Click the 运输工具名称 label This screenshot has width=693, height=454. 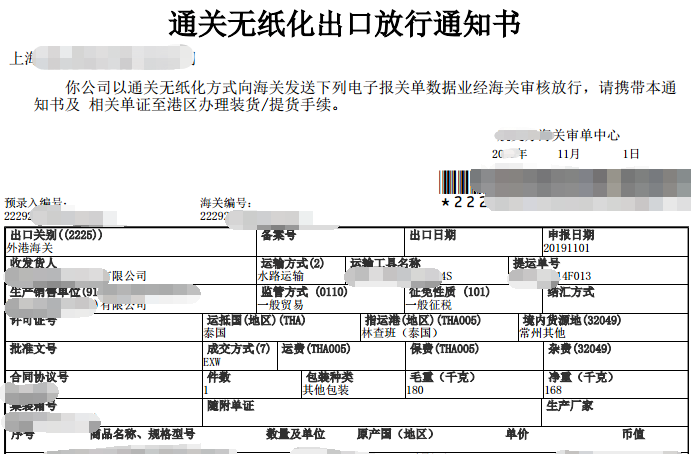(x=385, y=263)
